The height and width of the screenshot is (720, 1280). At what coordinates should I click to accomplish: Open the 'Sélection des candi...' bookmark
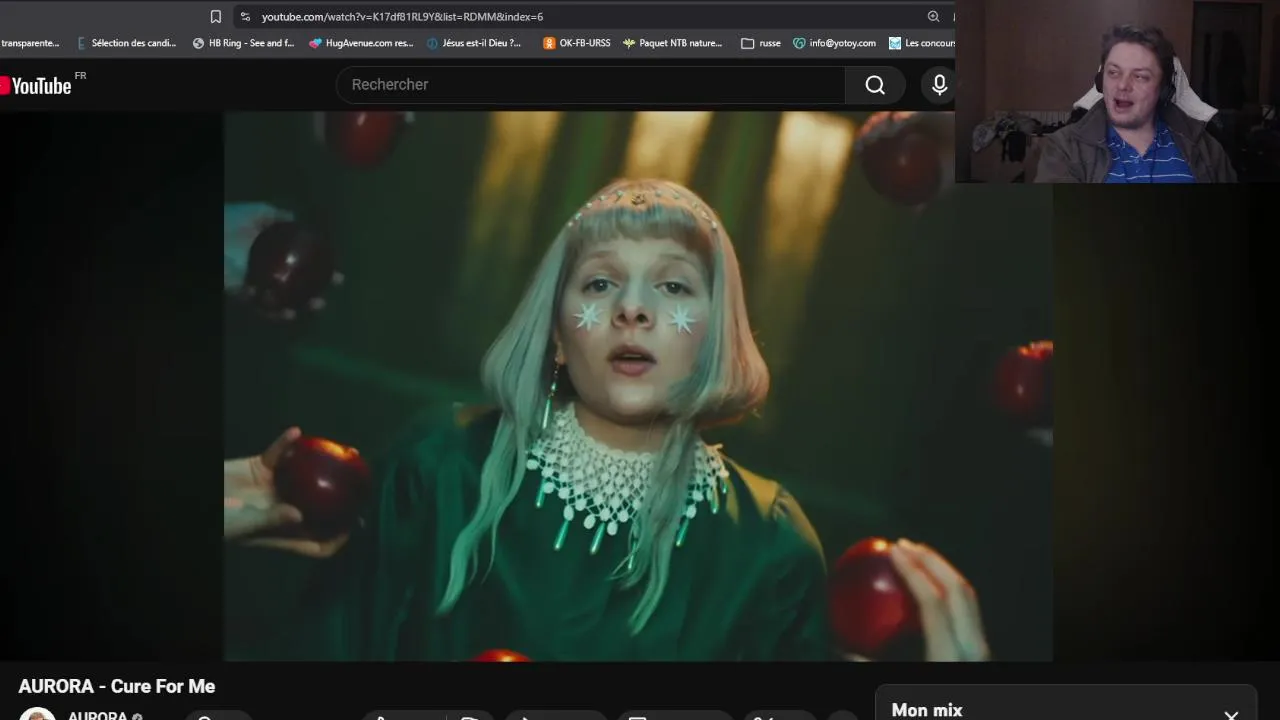click(127, 43)
